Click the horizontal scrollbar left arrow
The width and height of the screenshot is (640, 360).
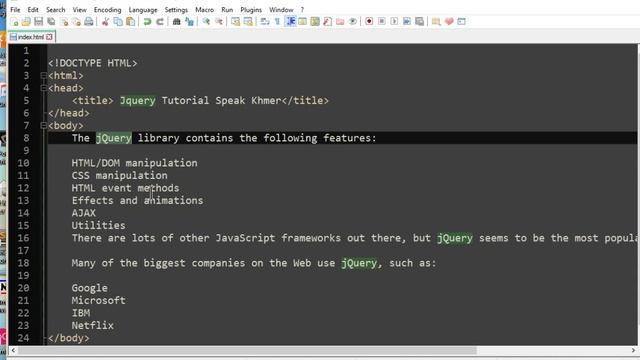pyautogui.click(x=13, y=350)
